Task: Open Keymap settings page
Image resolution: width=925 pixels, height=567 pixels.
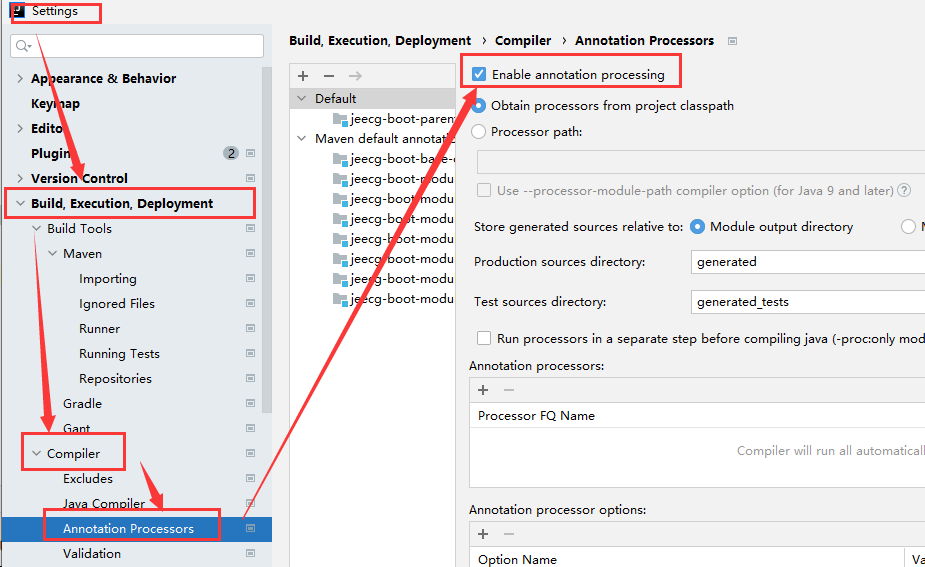Action: coord(55,104)
